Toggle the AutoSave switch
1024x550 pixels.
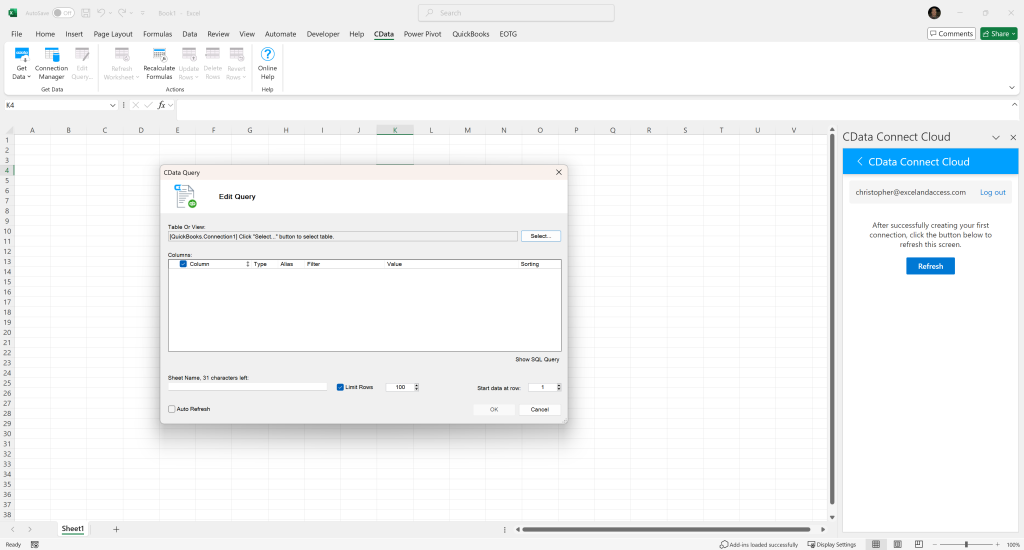63,13
